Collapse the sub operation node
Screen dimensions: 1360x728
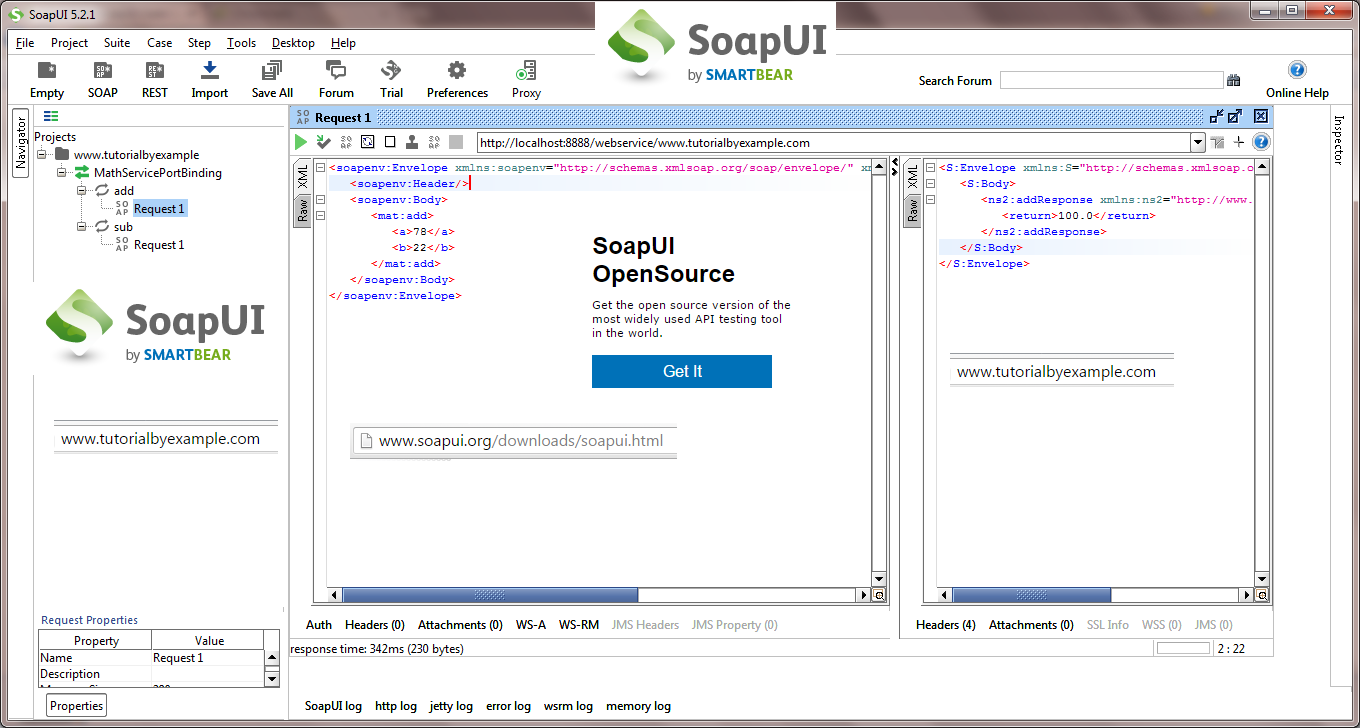[81, 227]
